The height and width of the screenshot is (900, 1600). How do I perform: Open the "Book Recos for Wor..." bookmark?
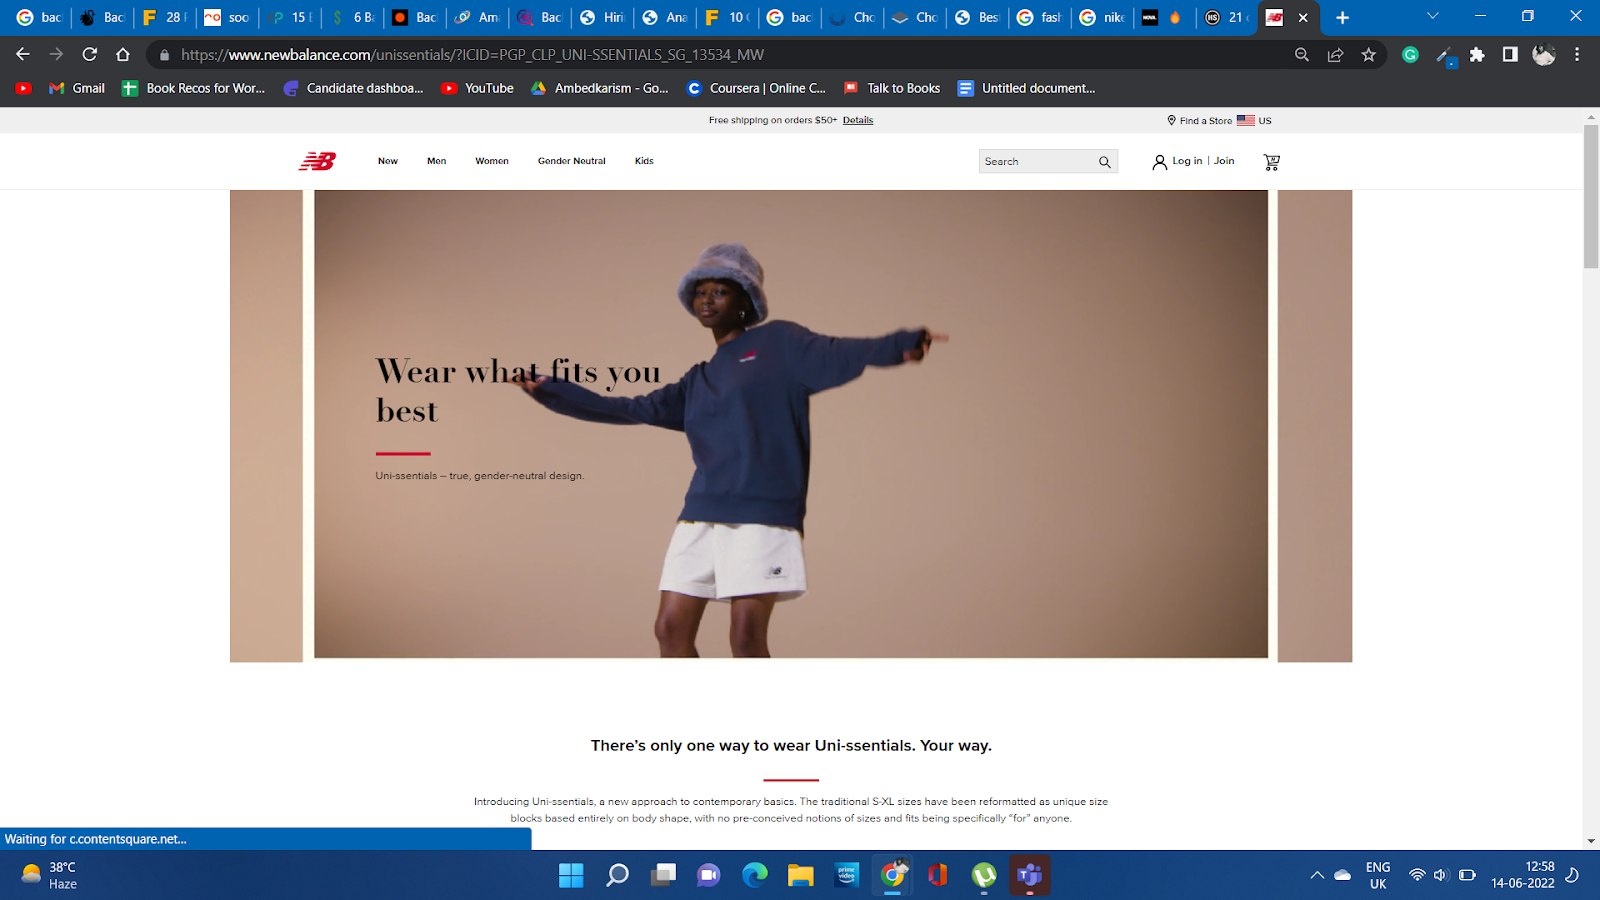coord(194,88)
